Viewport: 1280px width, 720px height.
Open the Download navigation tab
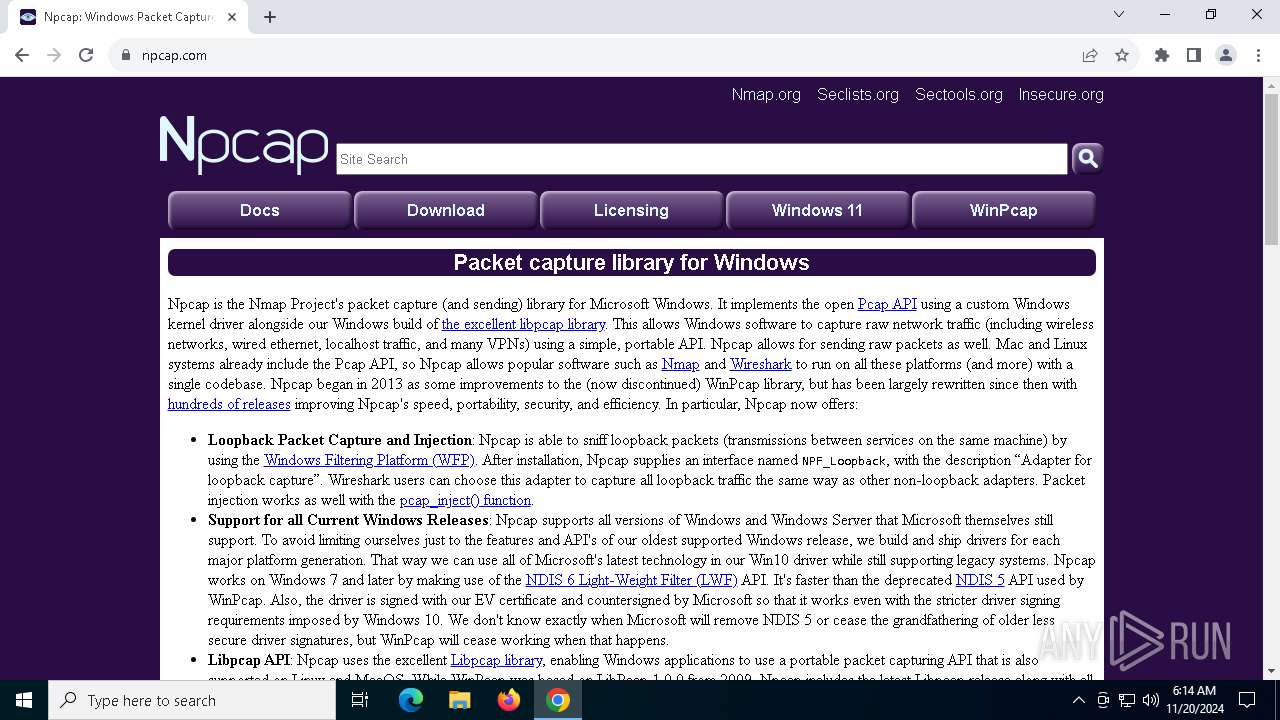point(446,210)
